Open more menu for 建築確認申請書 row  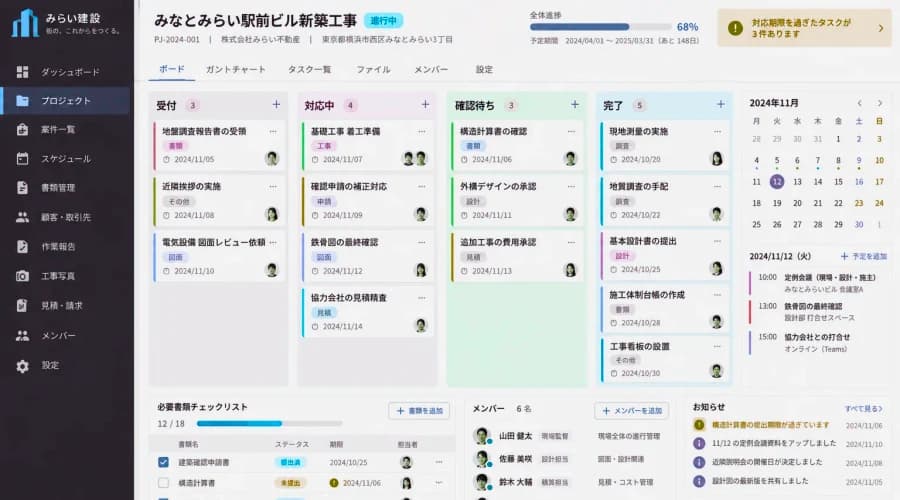click(439, 462)
